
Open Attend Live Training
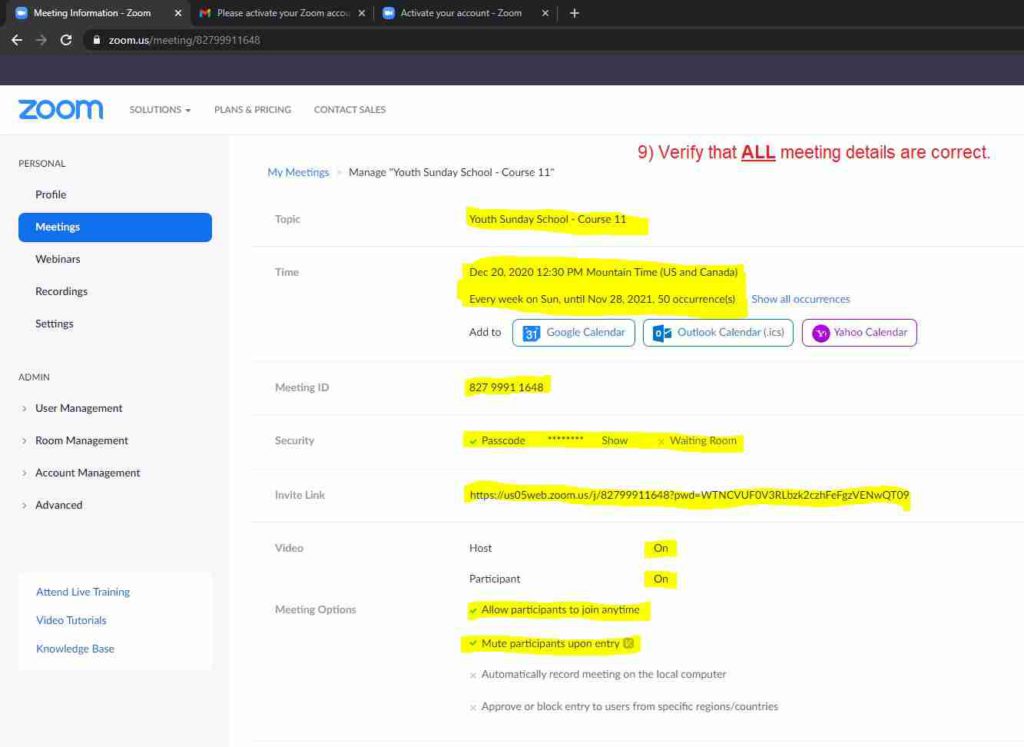coord(83,592)
